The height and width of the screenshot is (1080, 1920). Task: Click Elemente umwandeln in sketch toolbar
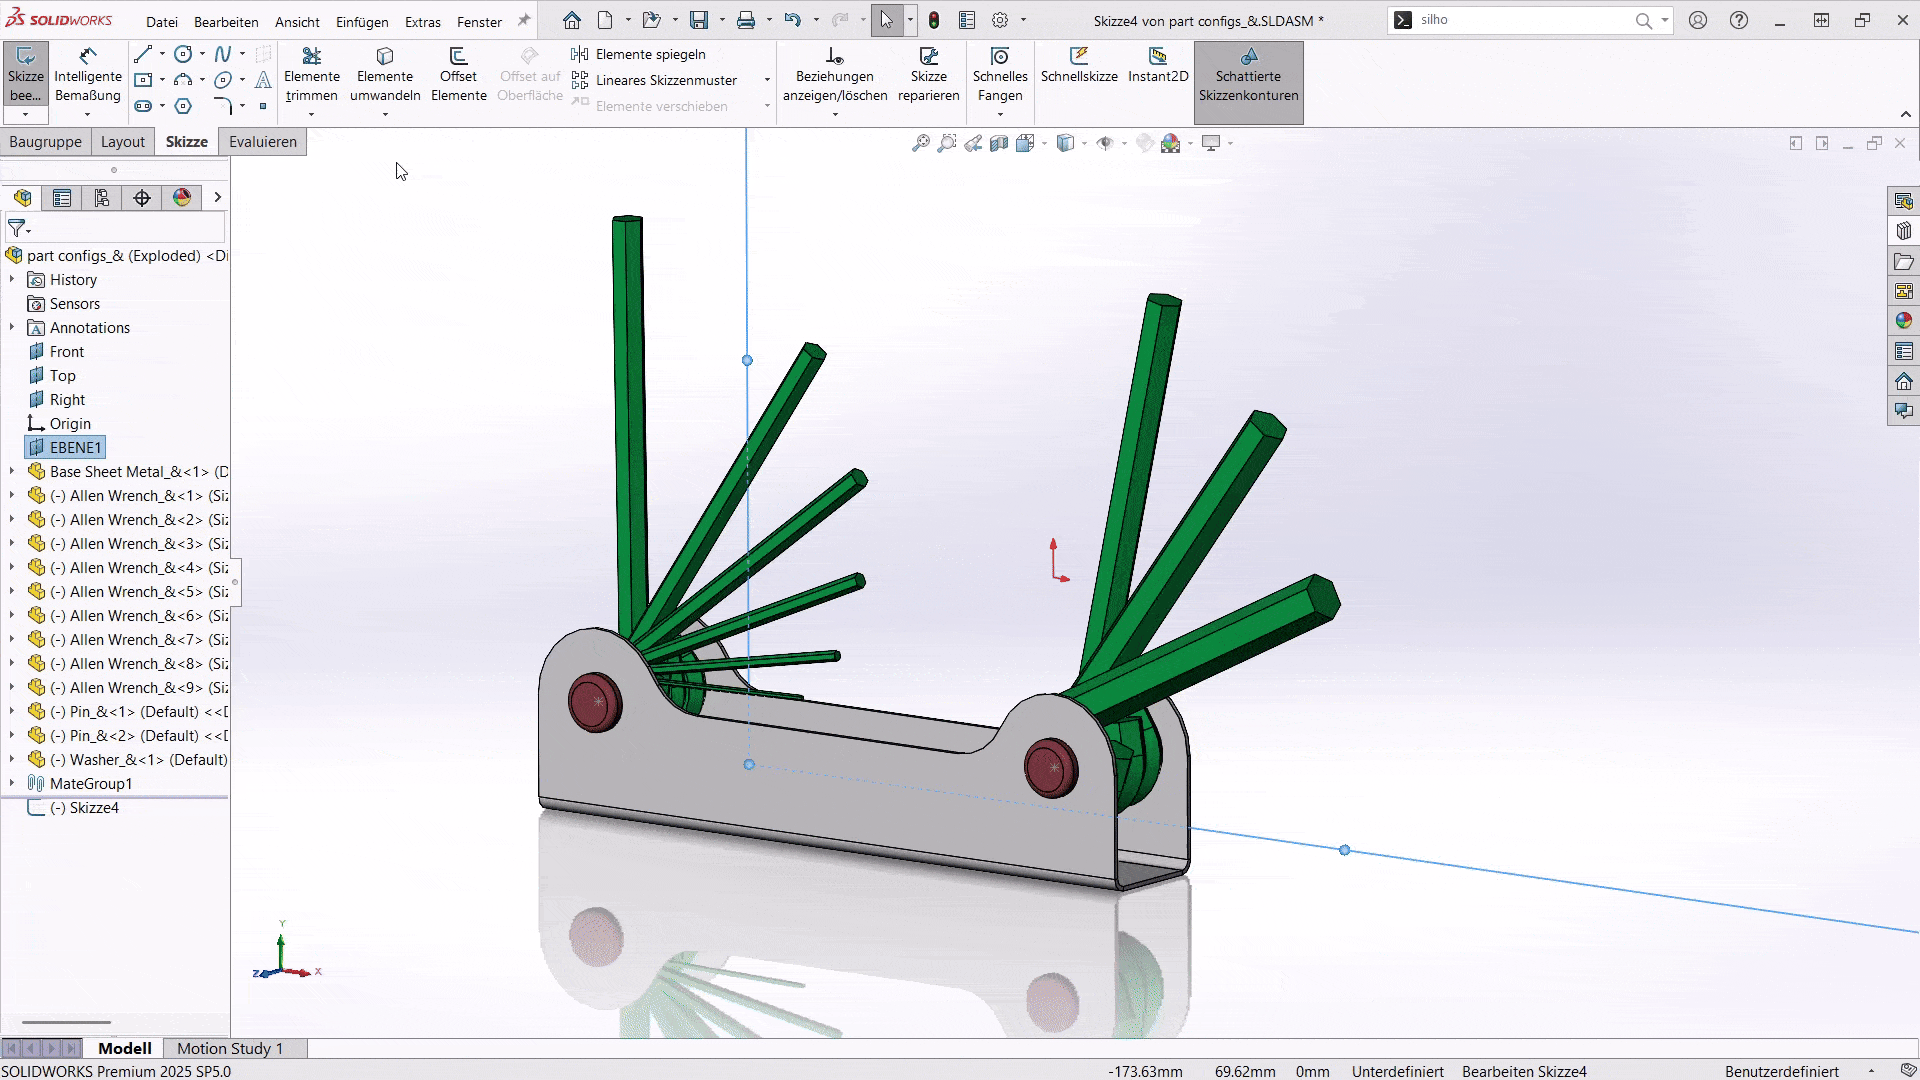click(x=385, y=75)
